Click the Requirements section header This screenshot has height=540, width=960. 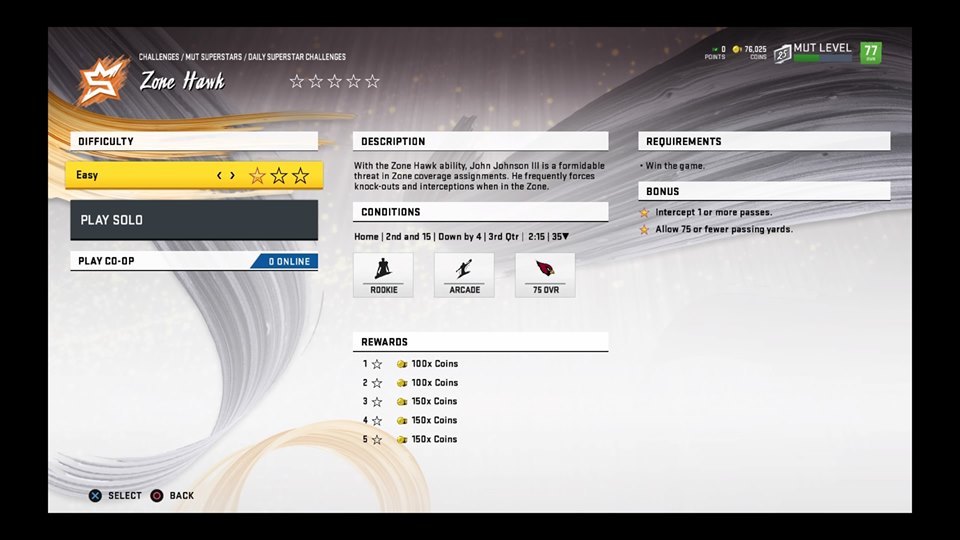click(764, 141)
